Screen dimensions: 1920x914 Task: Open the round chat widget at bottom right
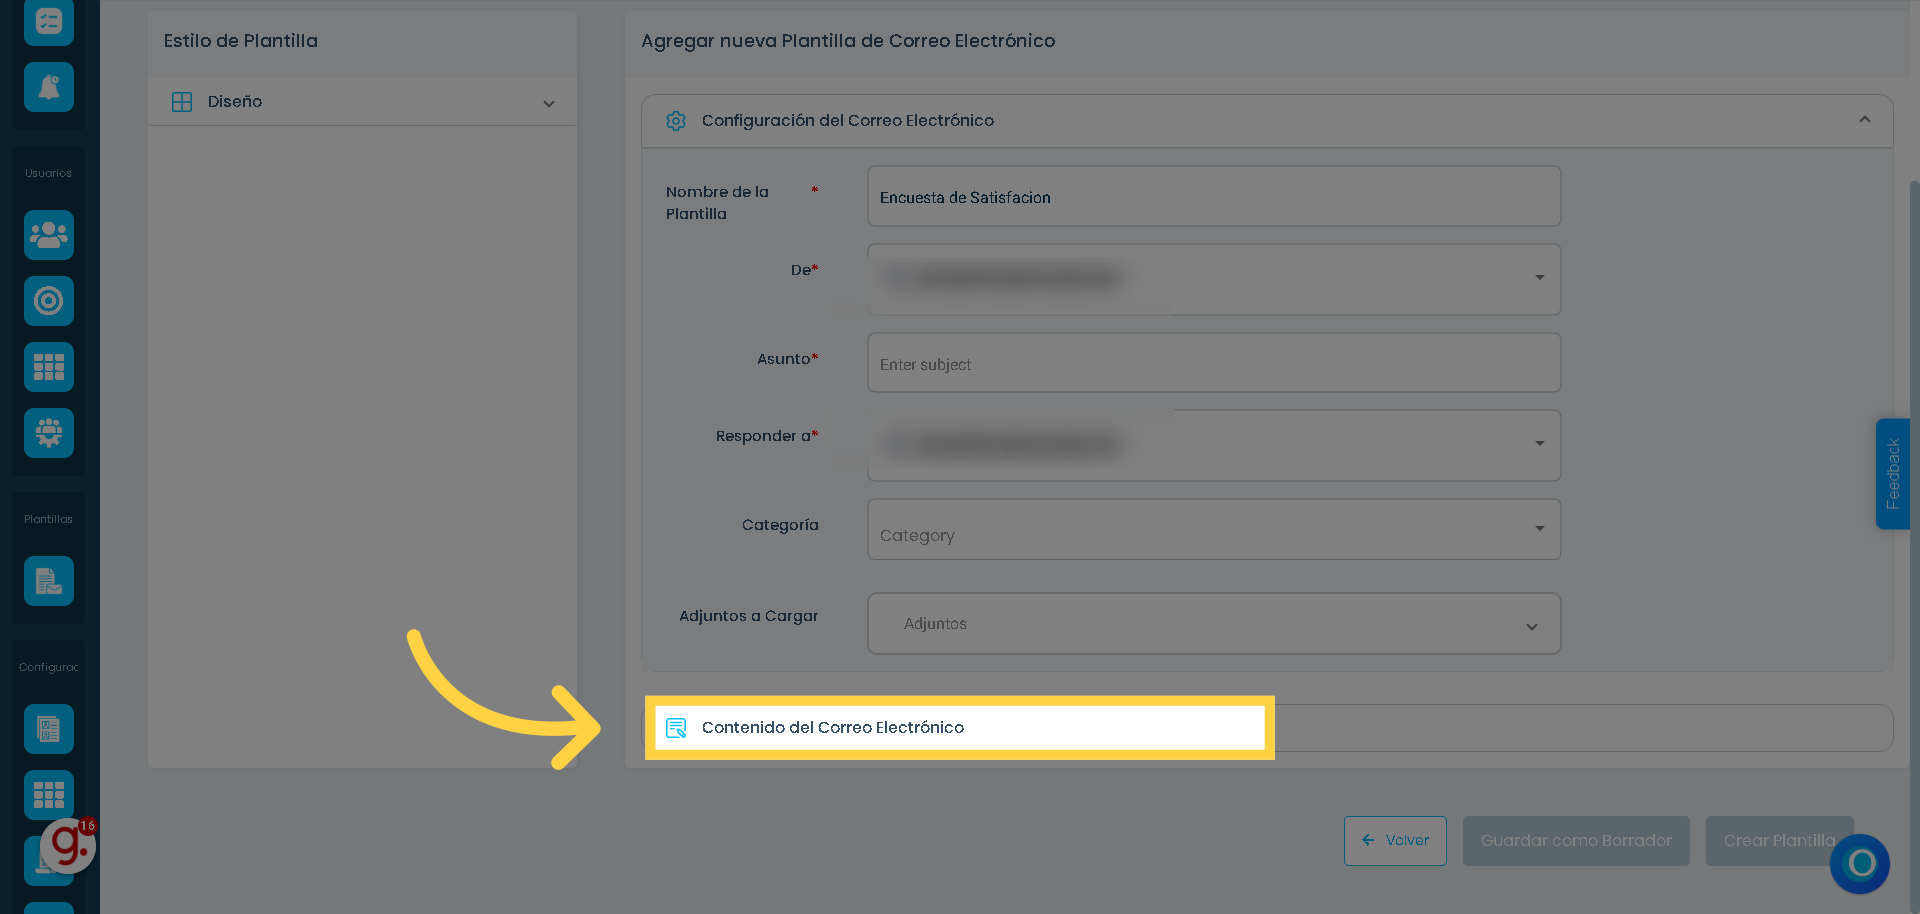[x=1860, y=863]
